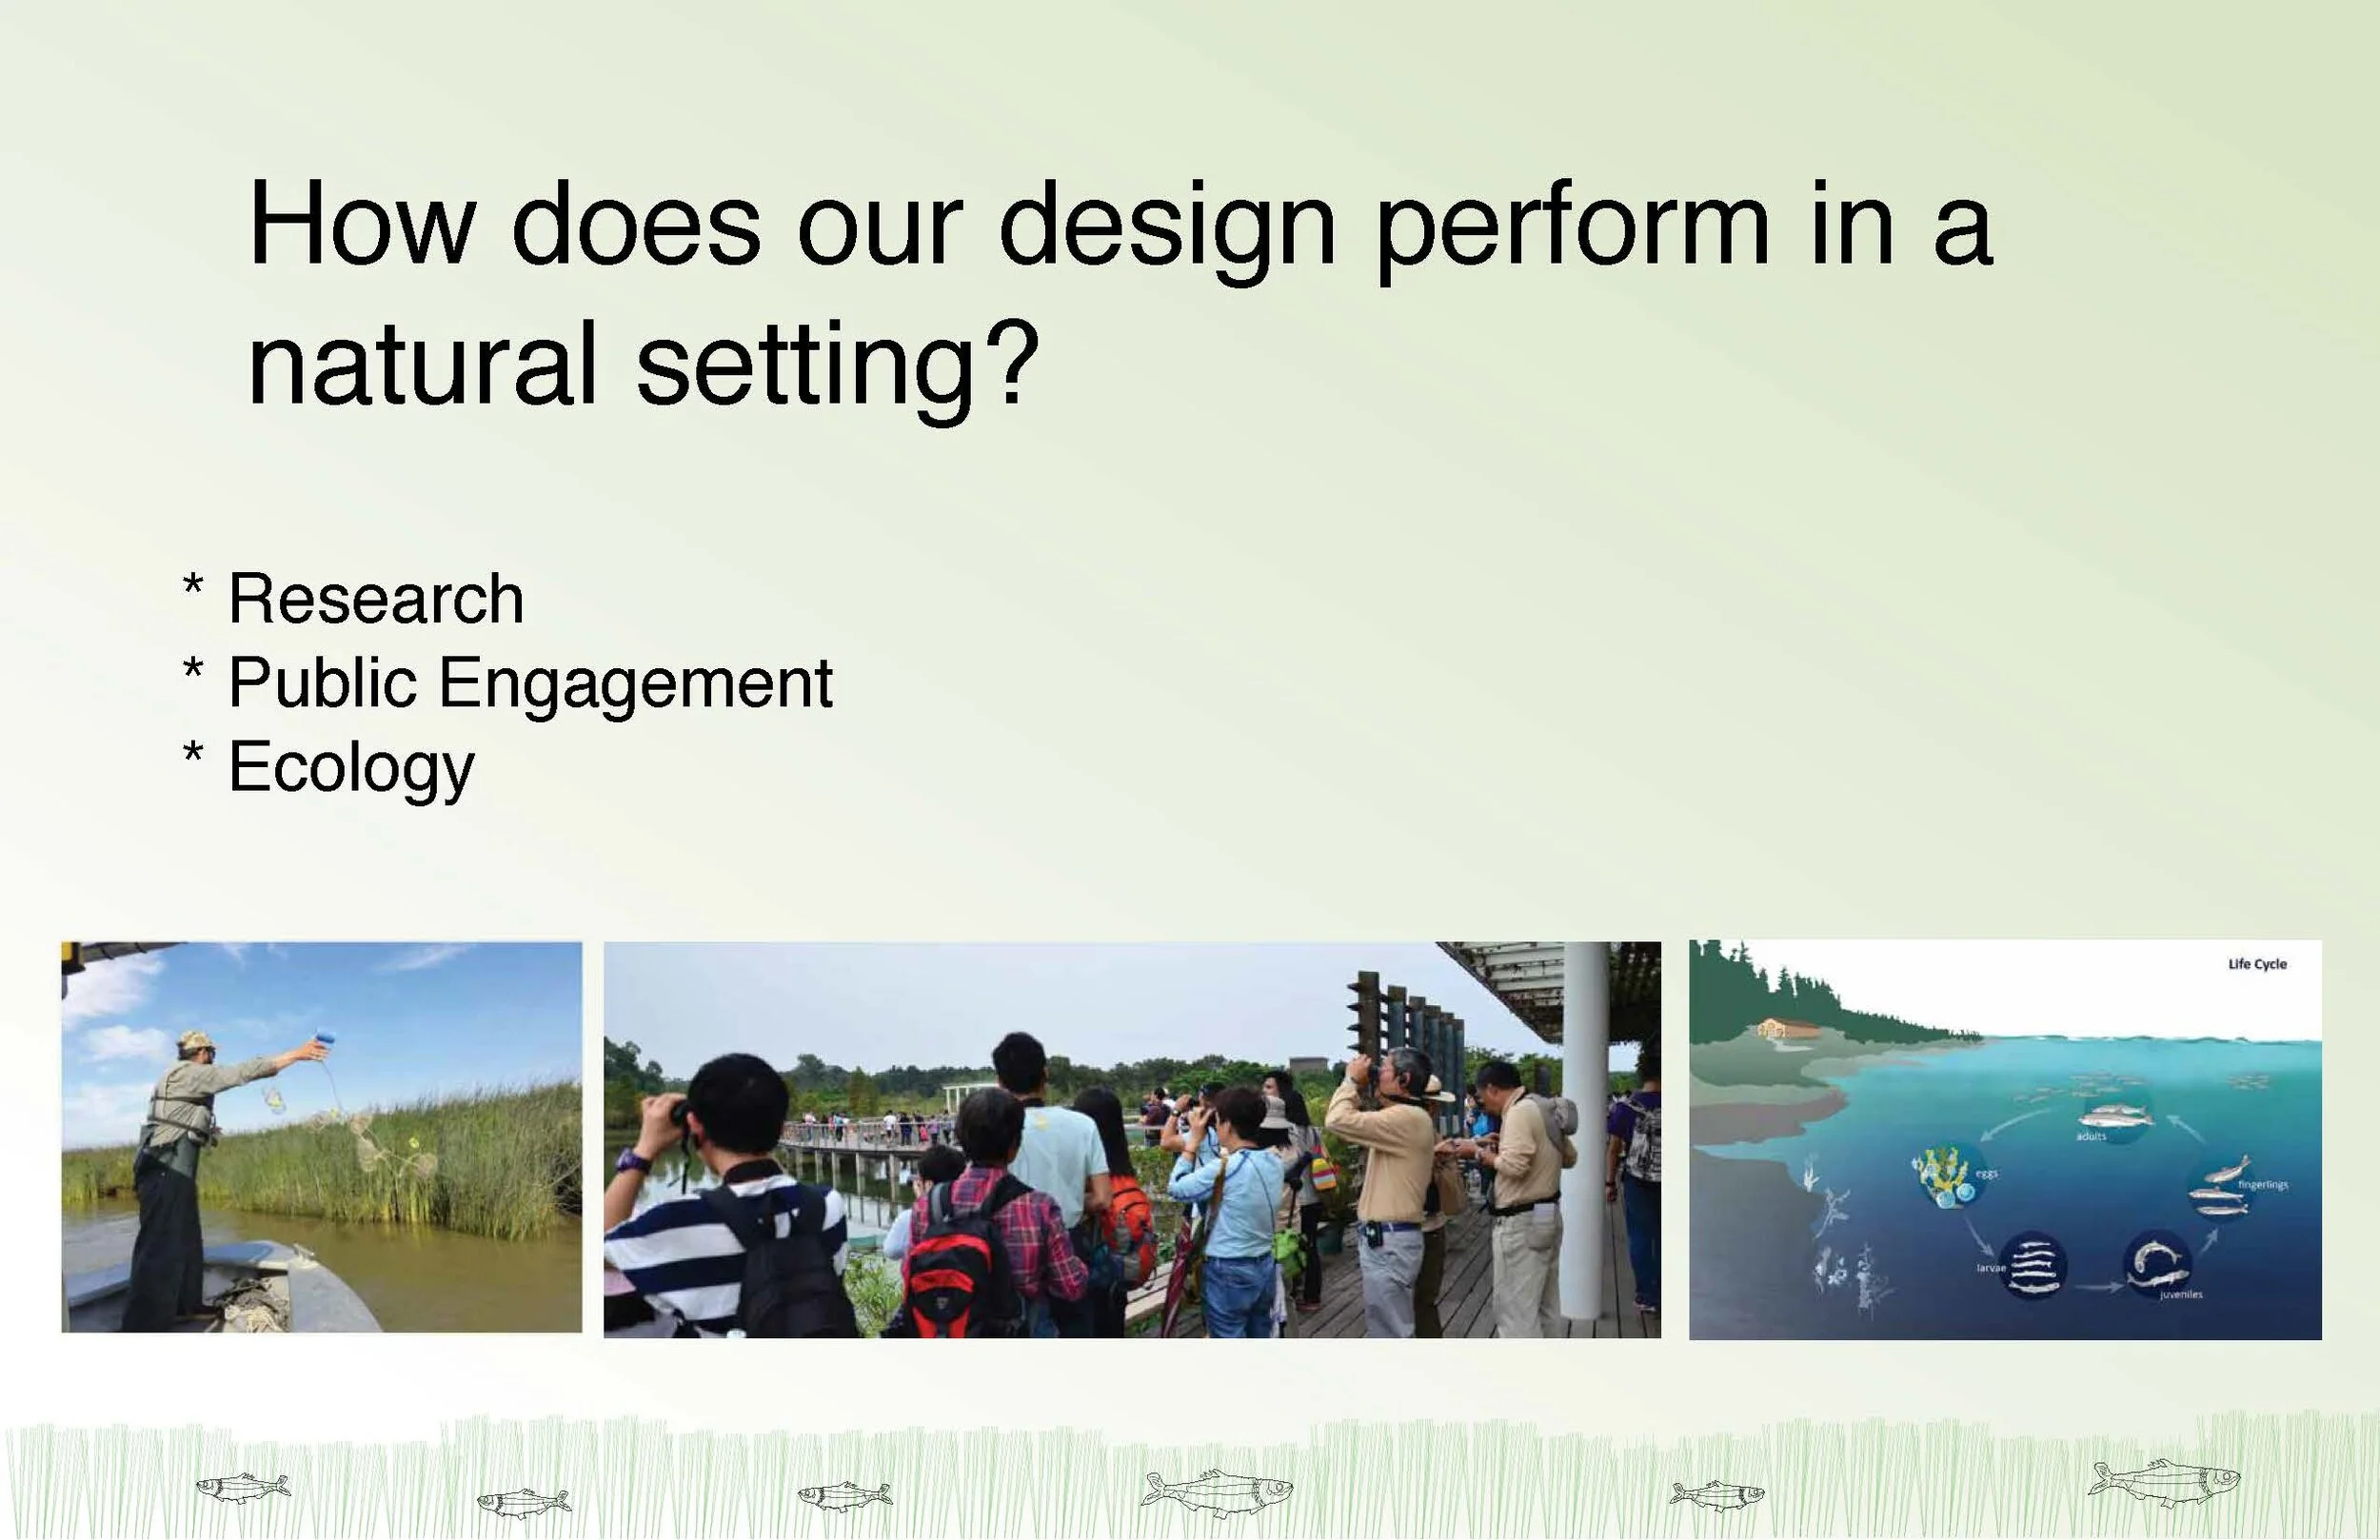Click the Life Cycle heading label
Viewport: 2380px width, 1540px height.
[2257, 964]
